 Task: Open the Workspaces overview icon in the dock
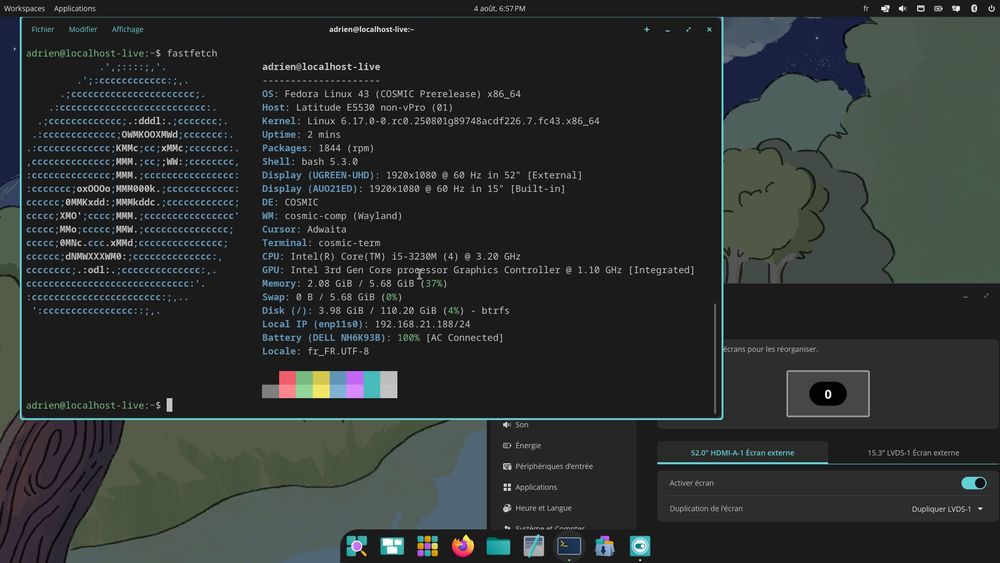click(x=392, y=546)
